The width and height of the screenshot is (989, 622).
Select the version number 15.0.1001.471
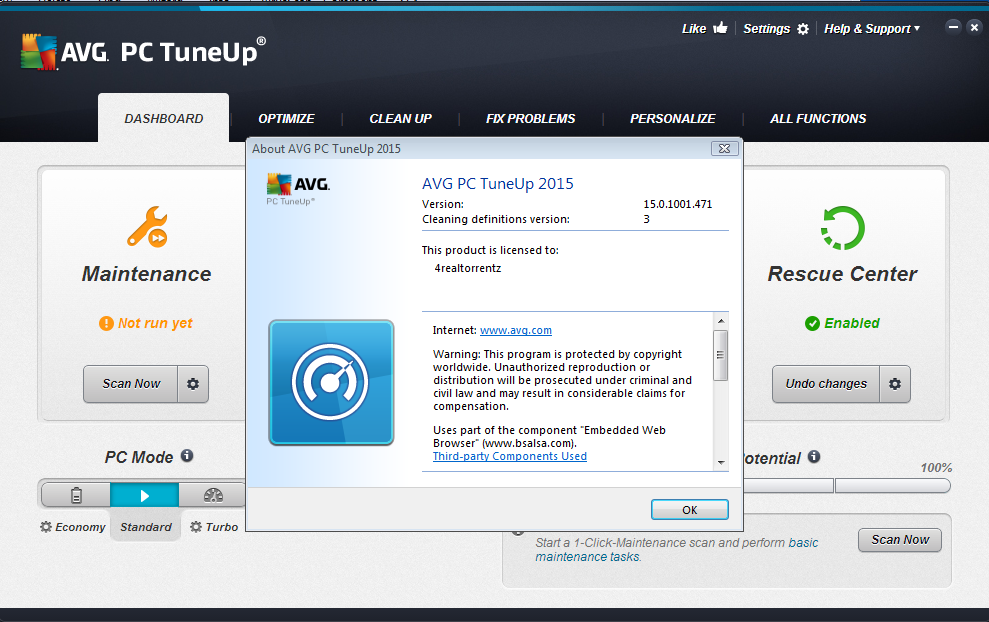click(677, 204)
